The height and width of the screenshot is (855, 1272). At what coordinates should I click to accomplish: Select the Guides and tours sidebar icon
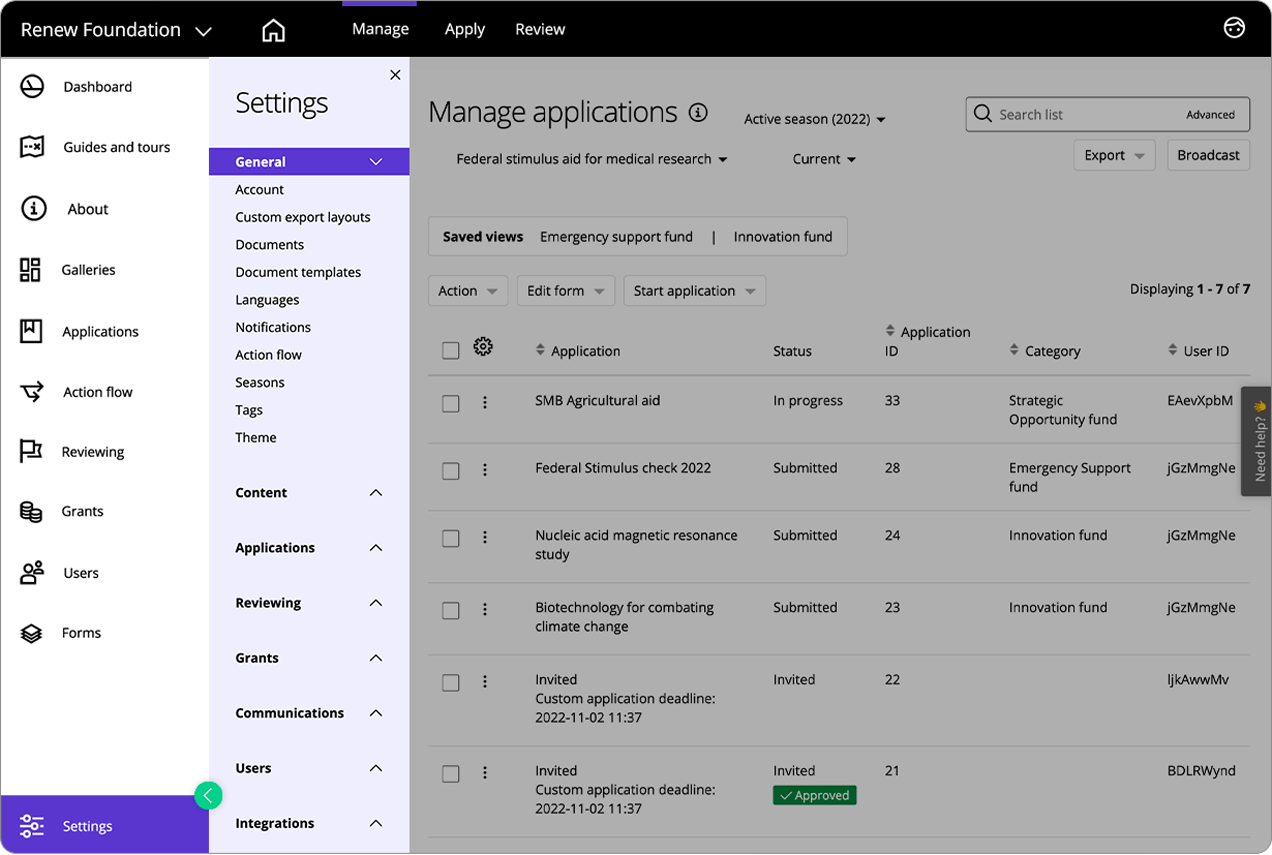point(30,147)
